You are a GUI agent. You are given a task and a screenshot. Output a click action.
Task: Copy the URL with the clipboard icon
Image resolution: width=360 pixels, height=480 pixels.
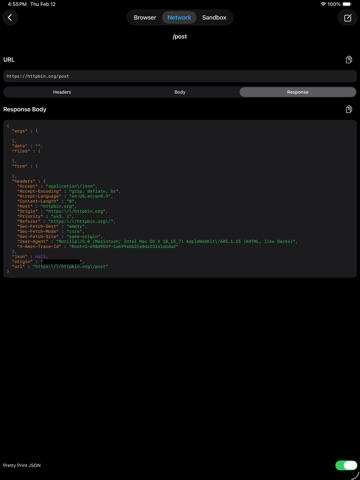pos(349,60)
